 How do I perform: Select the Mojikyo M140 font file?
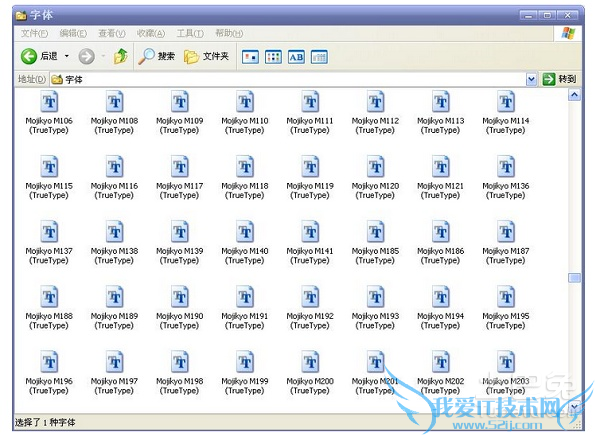[x=245, y=243]
